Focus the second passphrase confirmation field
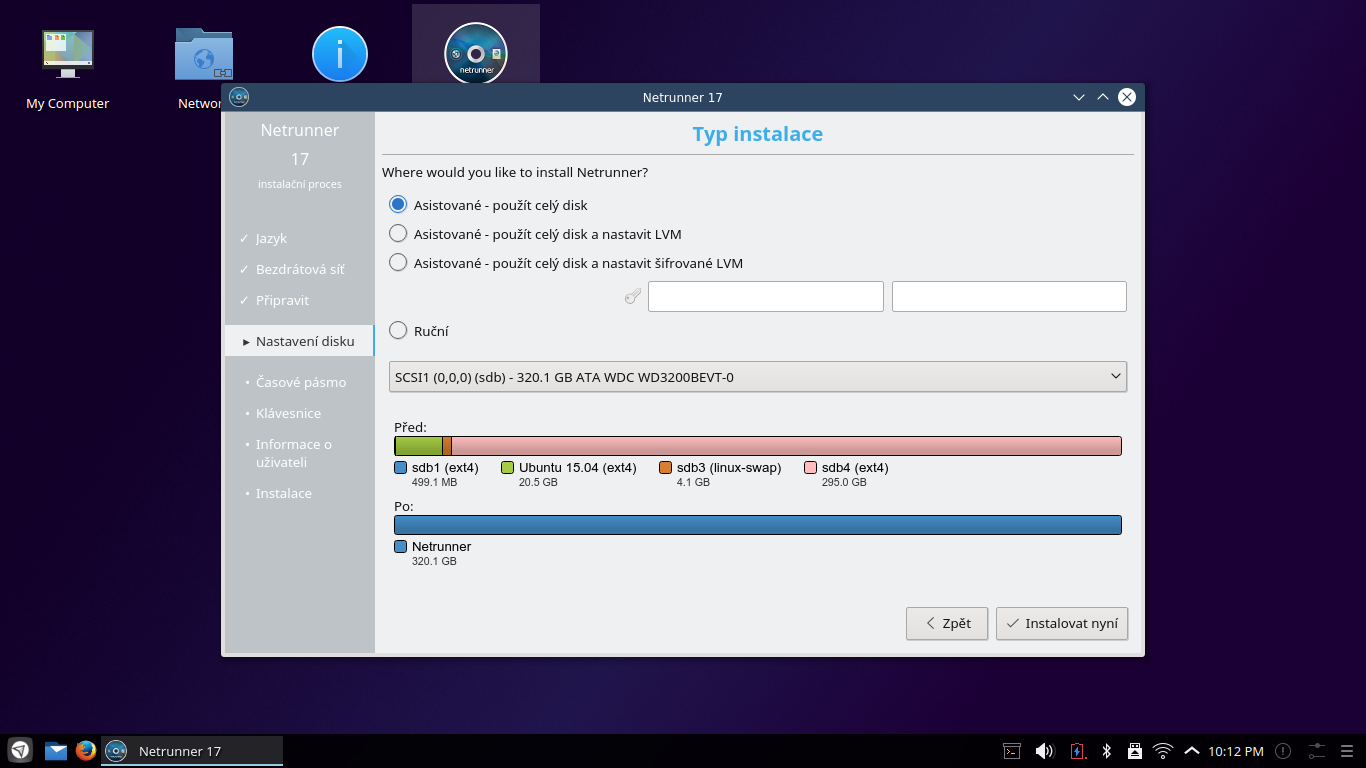Image resolution: width=1366 pixels, height=768 pixels. pos(1009,296)
